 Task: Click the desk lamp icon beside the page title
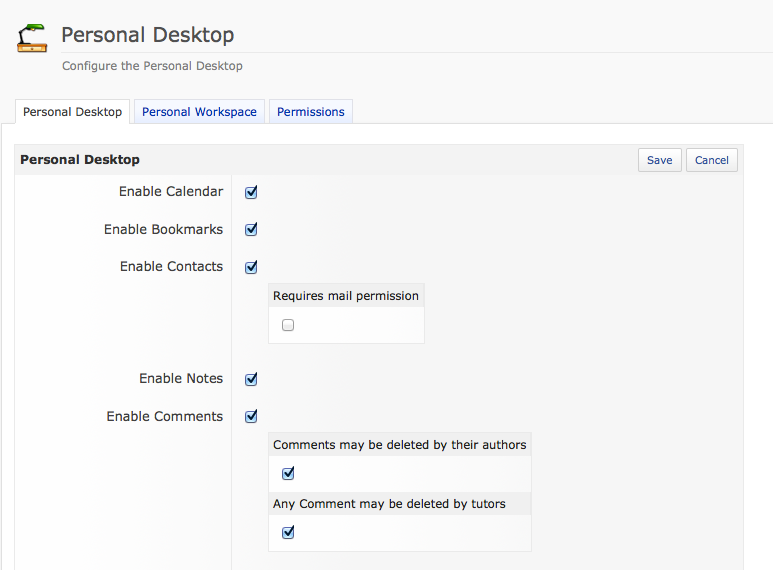[32, 38]
